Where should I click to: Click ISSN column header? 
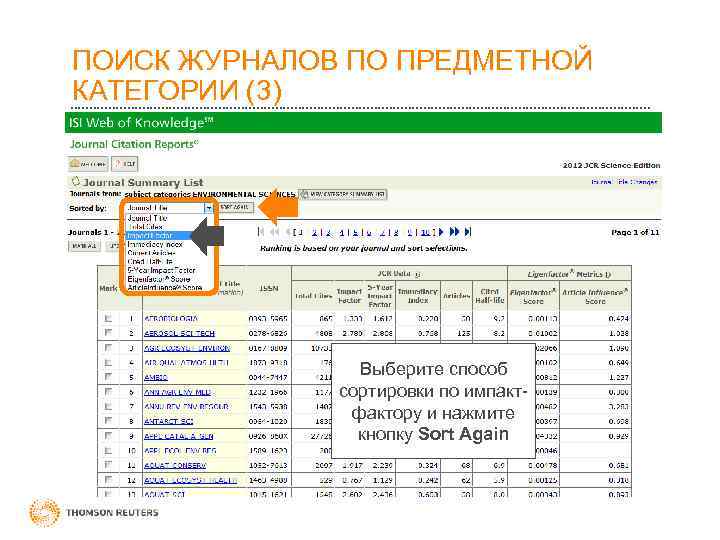click(269, 288)
